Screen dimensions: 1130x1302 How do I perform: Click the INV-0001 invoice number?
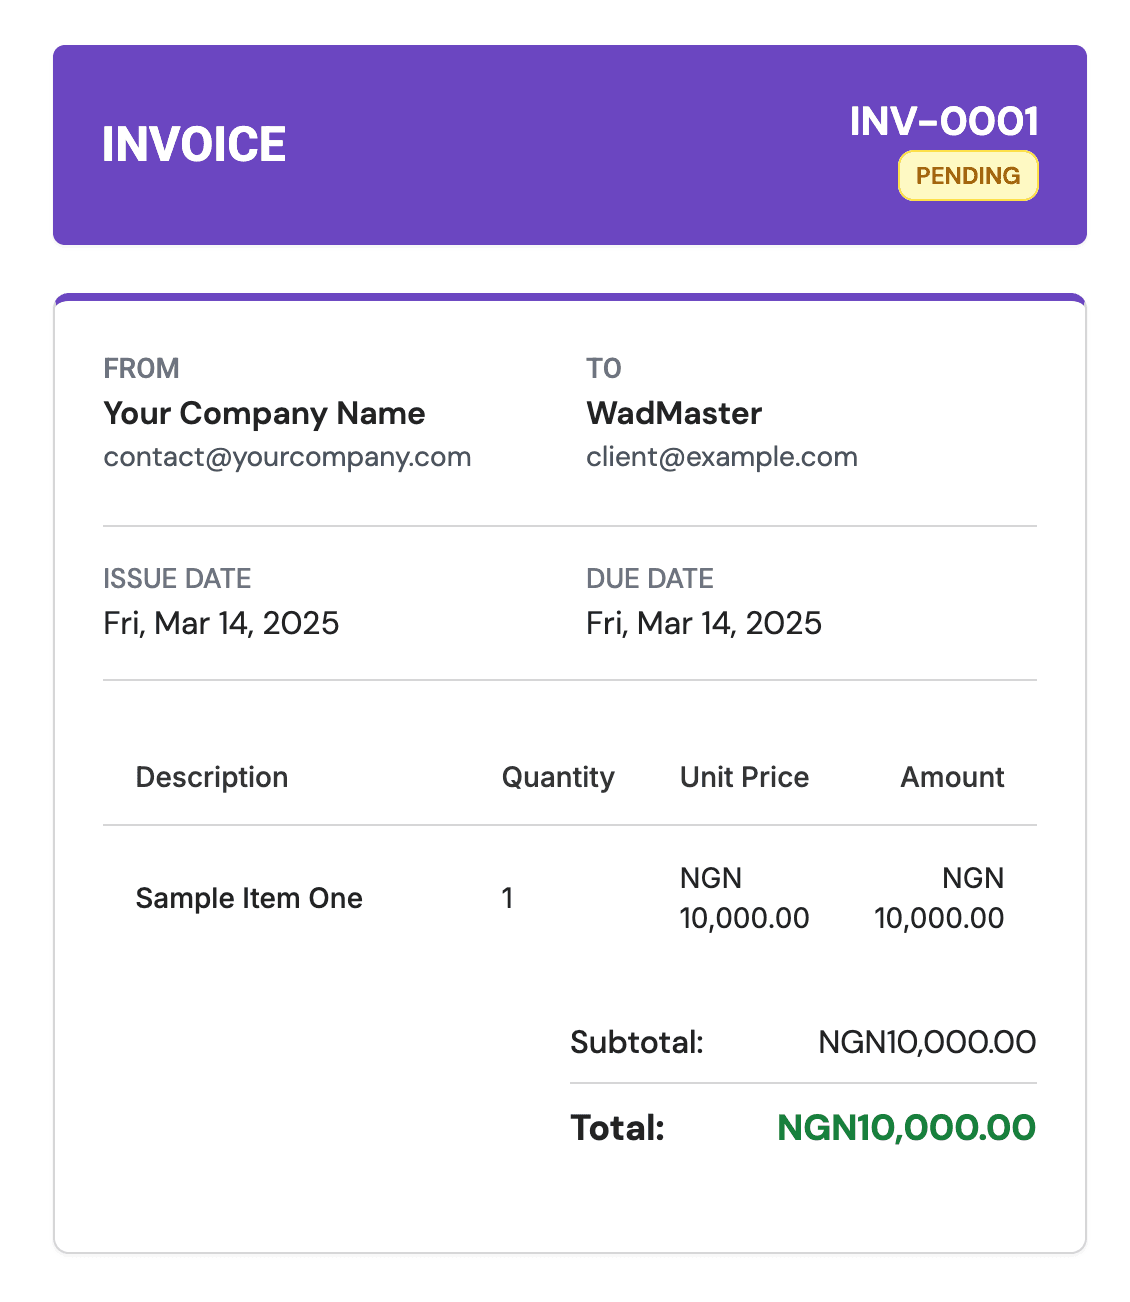point(944,122)
